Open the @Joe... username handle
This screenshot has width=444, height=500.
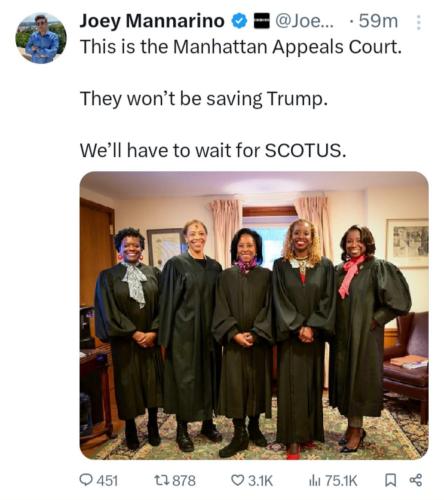(304, 21)
